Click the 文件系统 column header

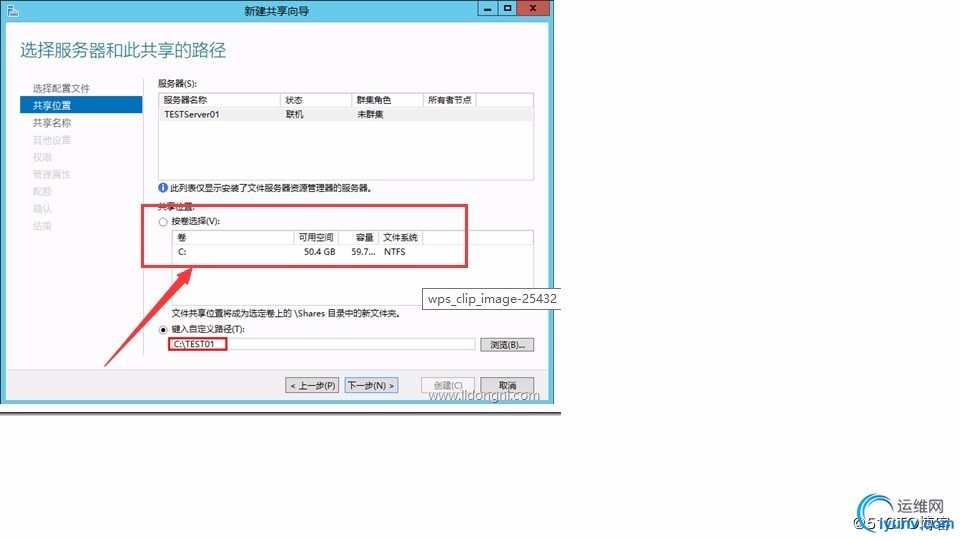400,238
